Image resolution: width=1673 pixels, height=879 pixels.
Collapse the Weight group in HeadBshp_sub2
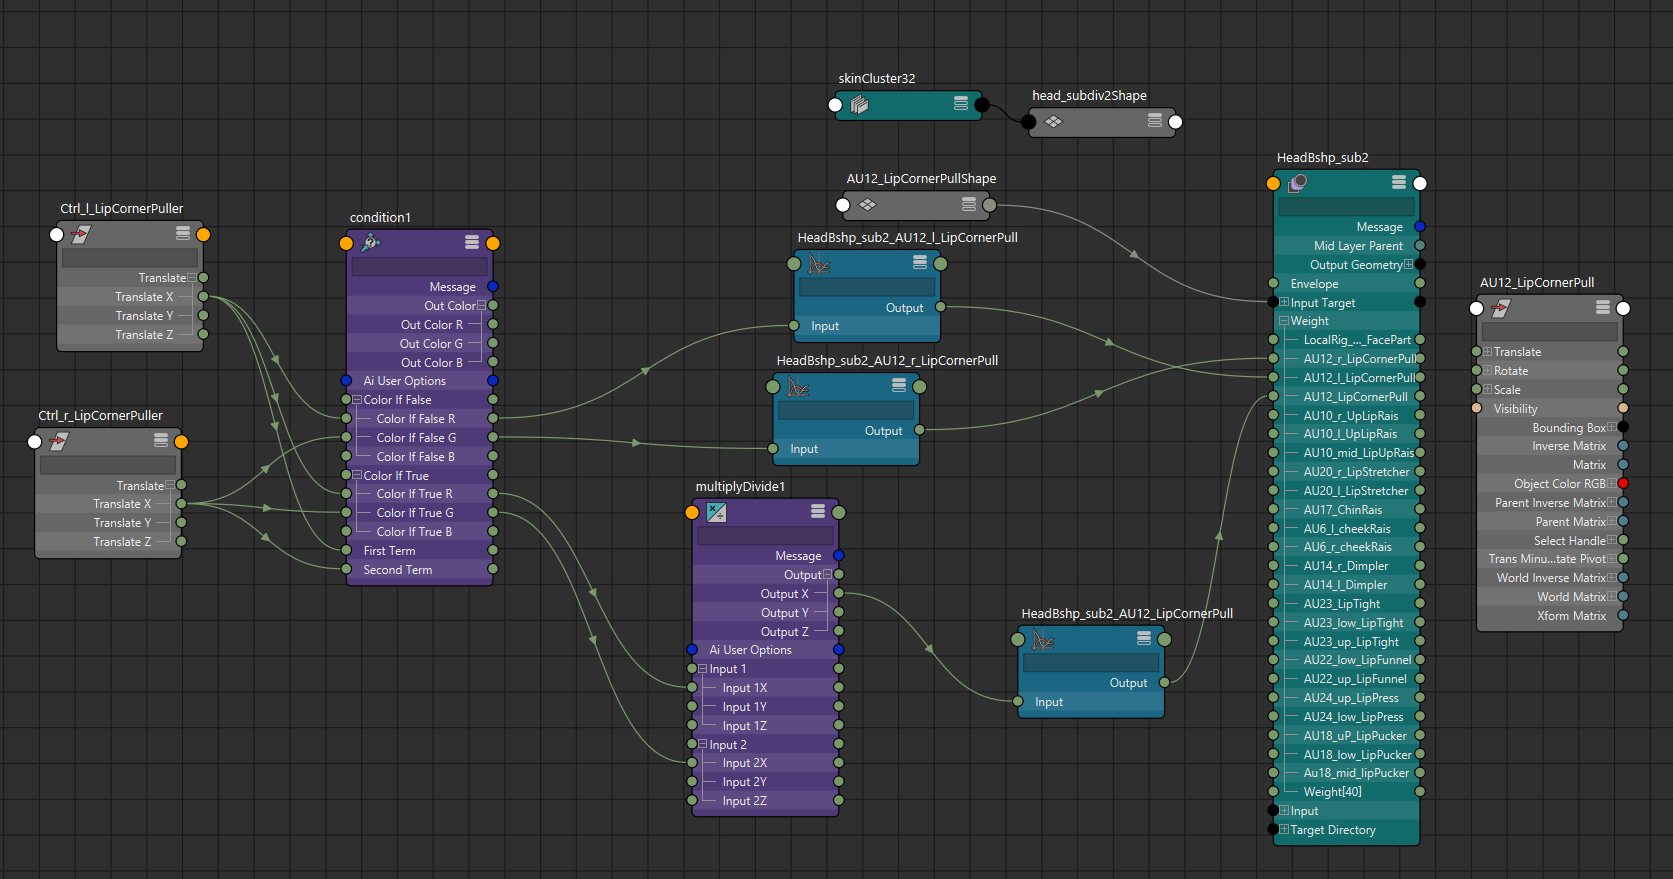[x=1284, y=321]
